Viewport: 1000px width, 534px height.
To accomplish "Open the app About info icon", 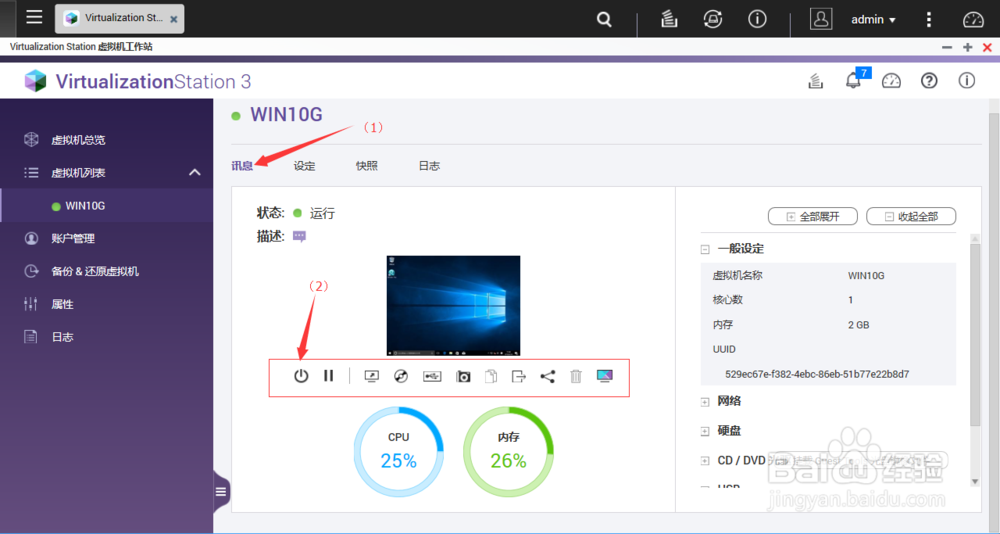I will (967, 80).
